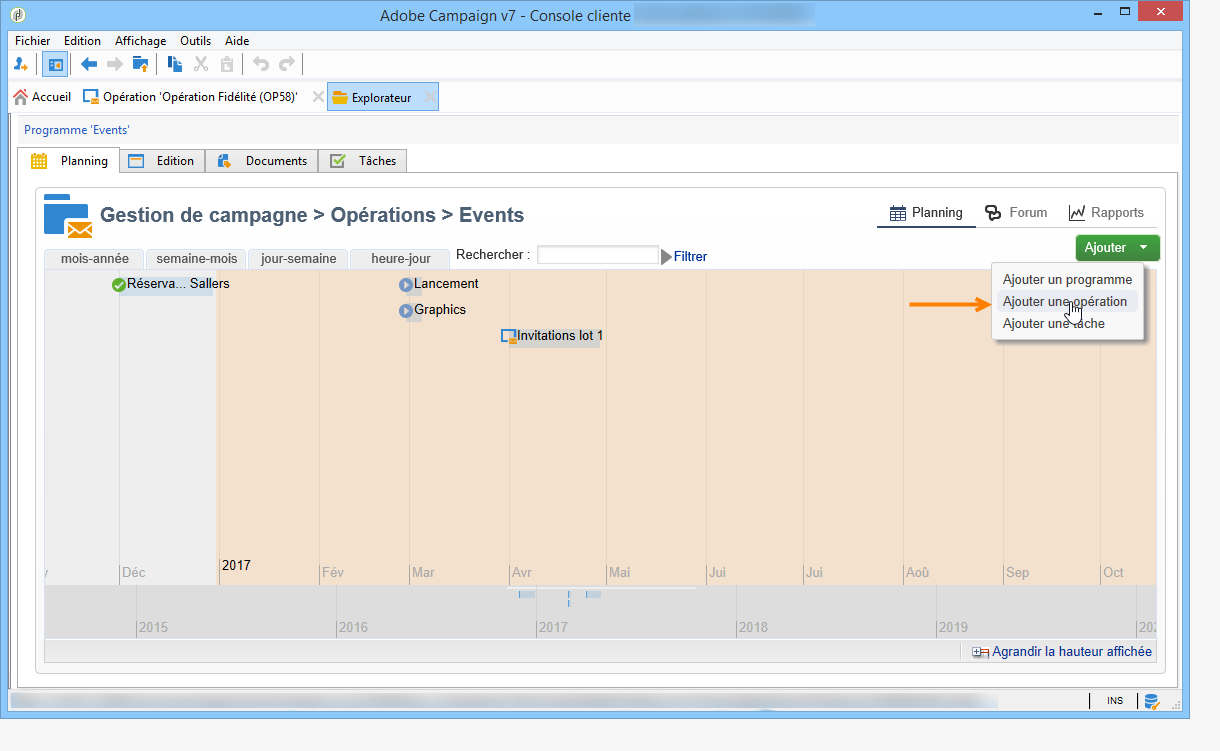Open the Outils menu
This screenshot has width=1220, height=751.
pos(195,41)
